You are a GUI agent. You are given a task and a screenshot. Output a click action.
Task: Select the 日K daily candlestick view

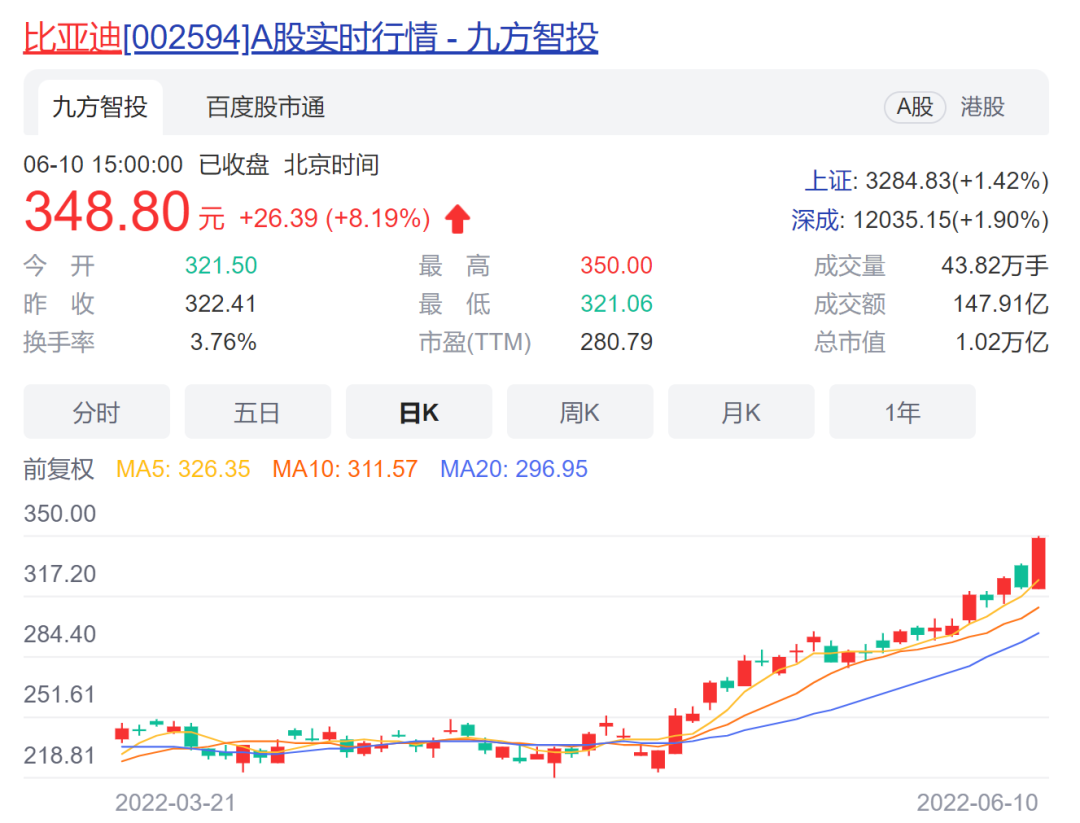coord(419,412)
